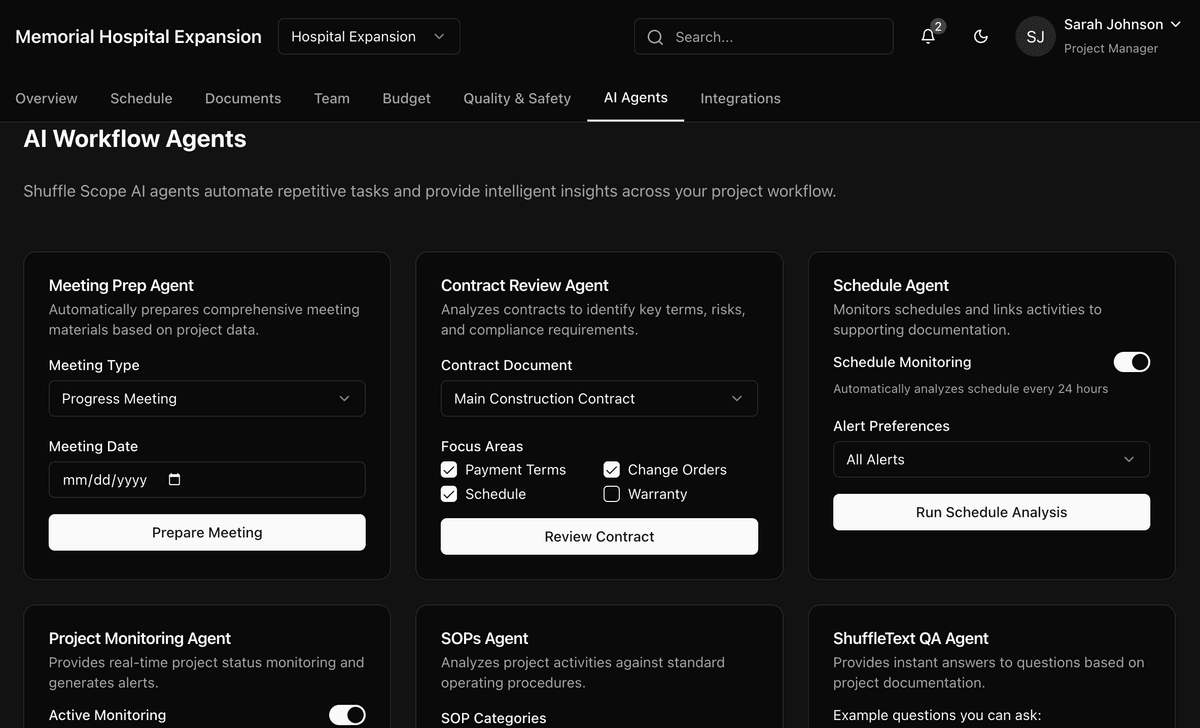Image resolution: width=1200 pixels, height=728 pixels.
Task: Open the Integrations tab
Action: click(x=740, y=98)
